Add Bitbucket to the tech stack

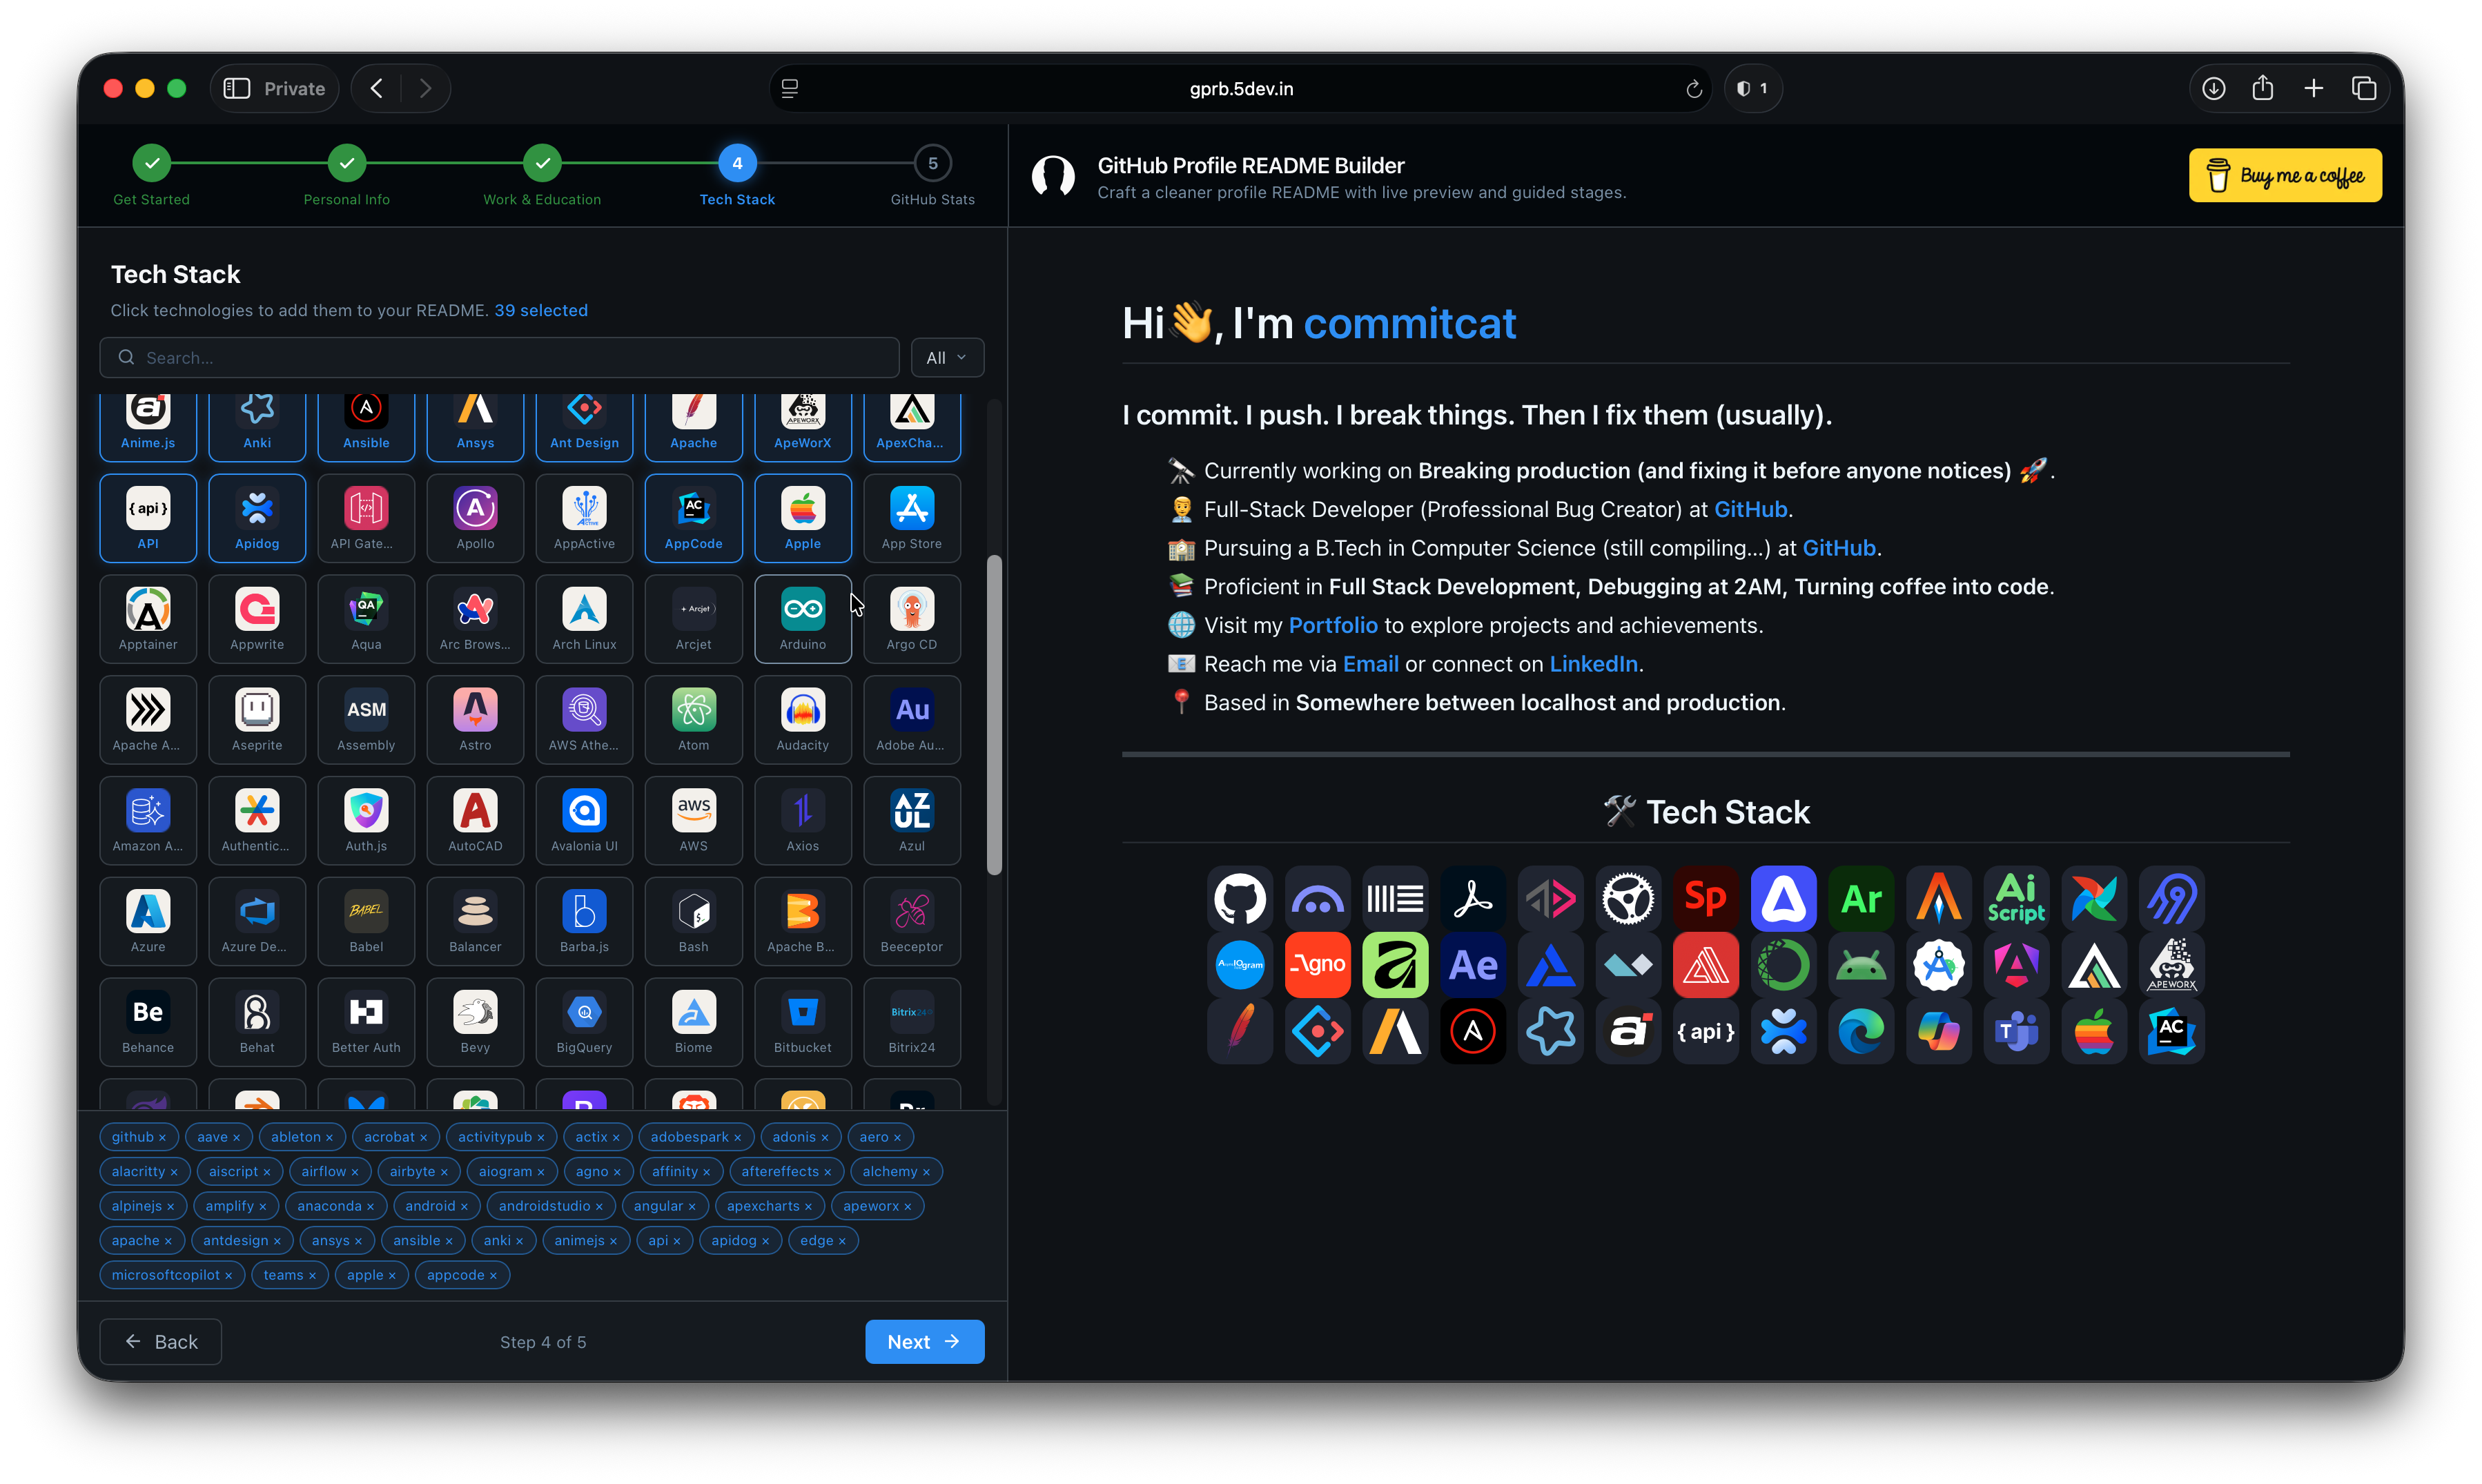point(802,1021)
